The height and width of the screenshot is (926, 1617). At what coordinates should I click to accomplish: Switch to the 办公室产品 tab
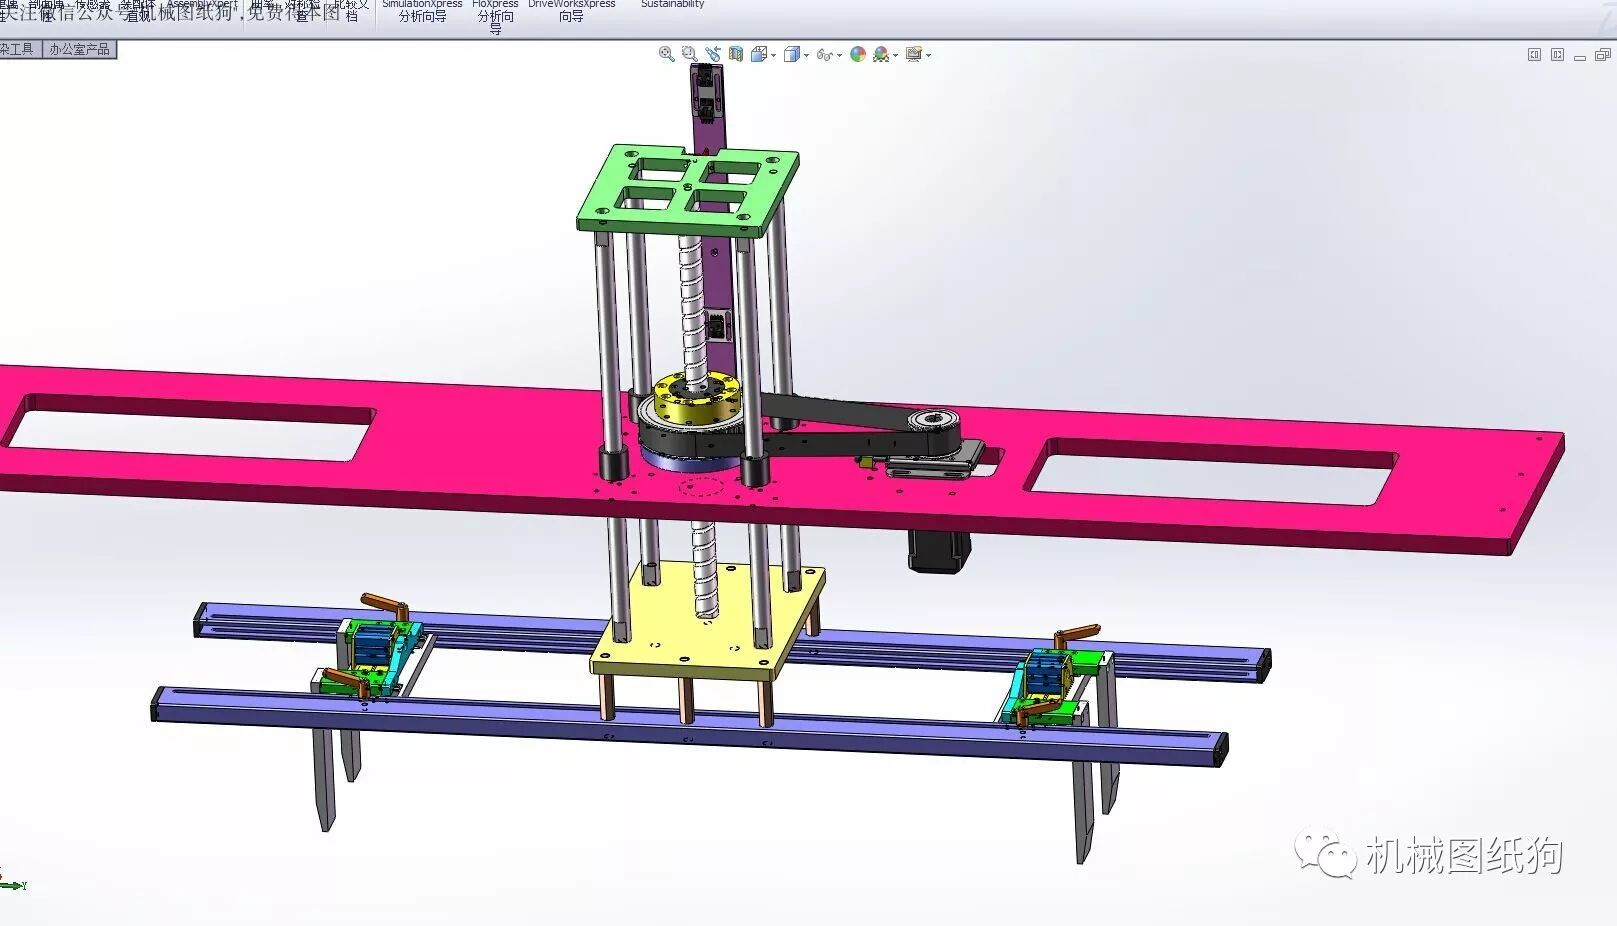[79, 49]
